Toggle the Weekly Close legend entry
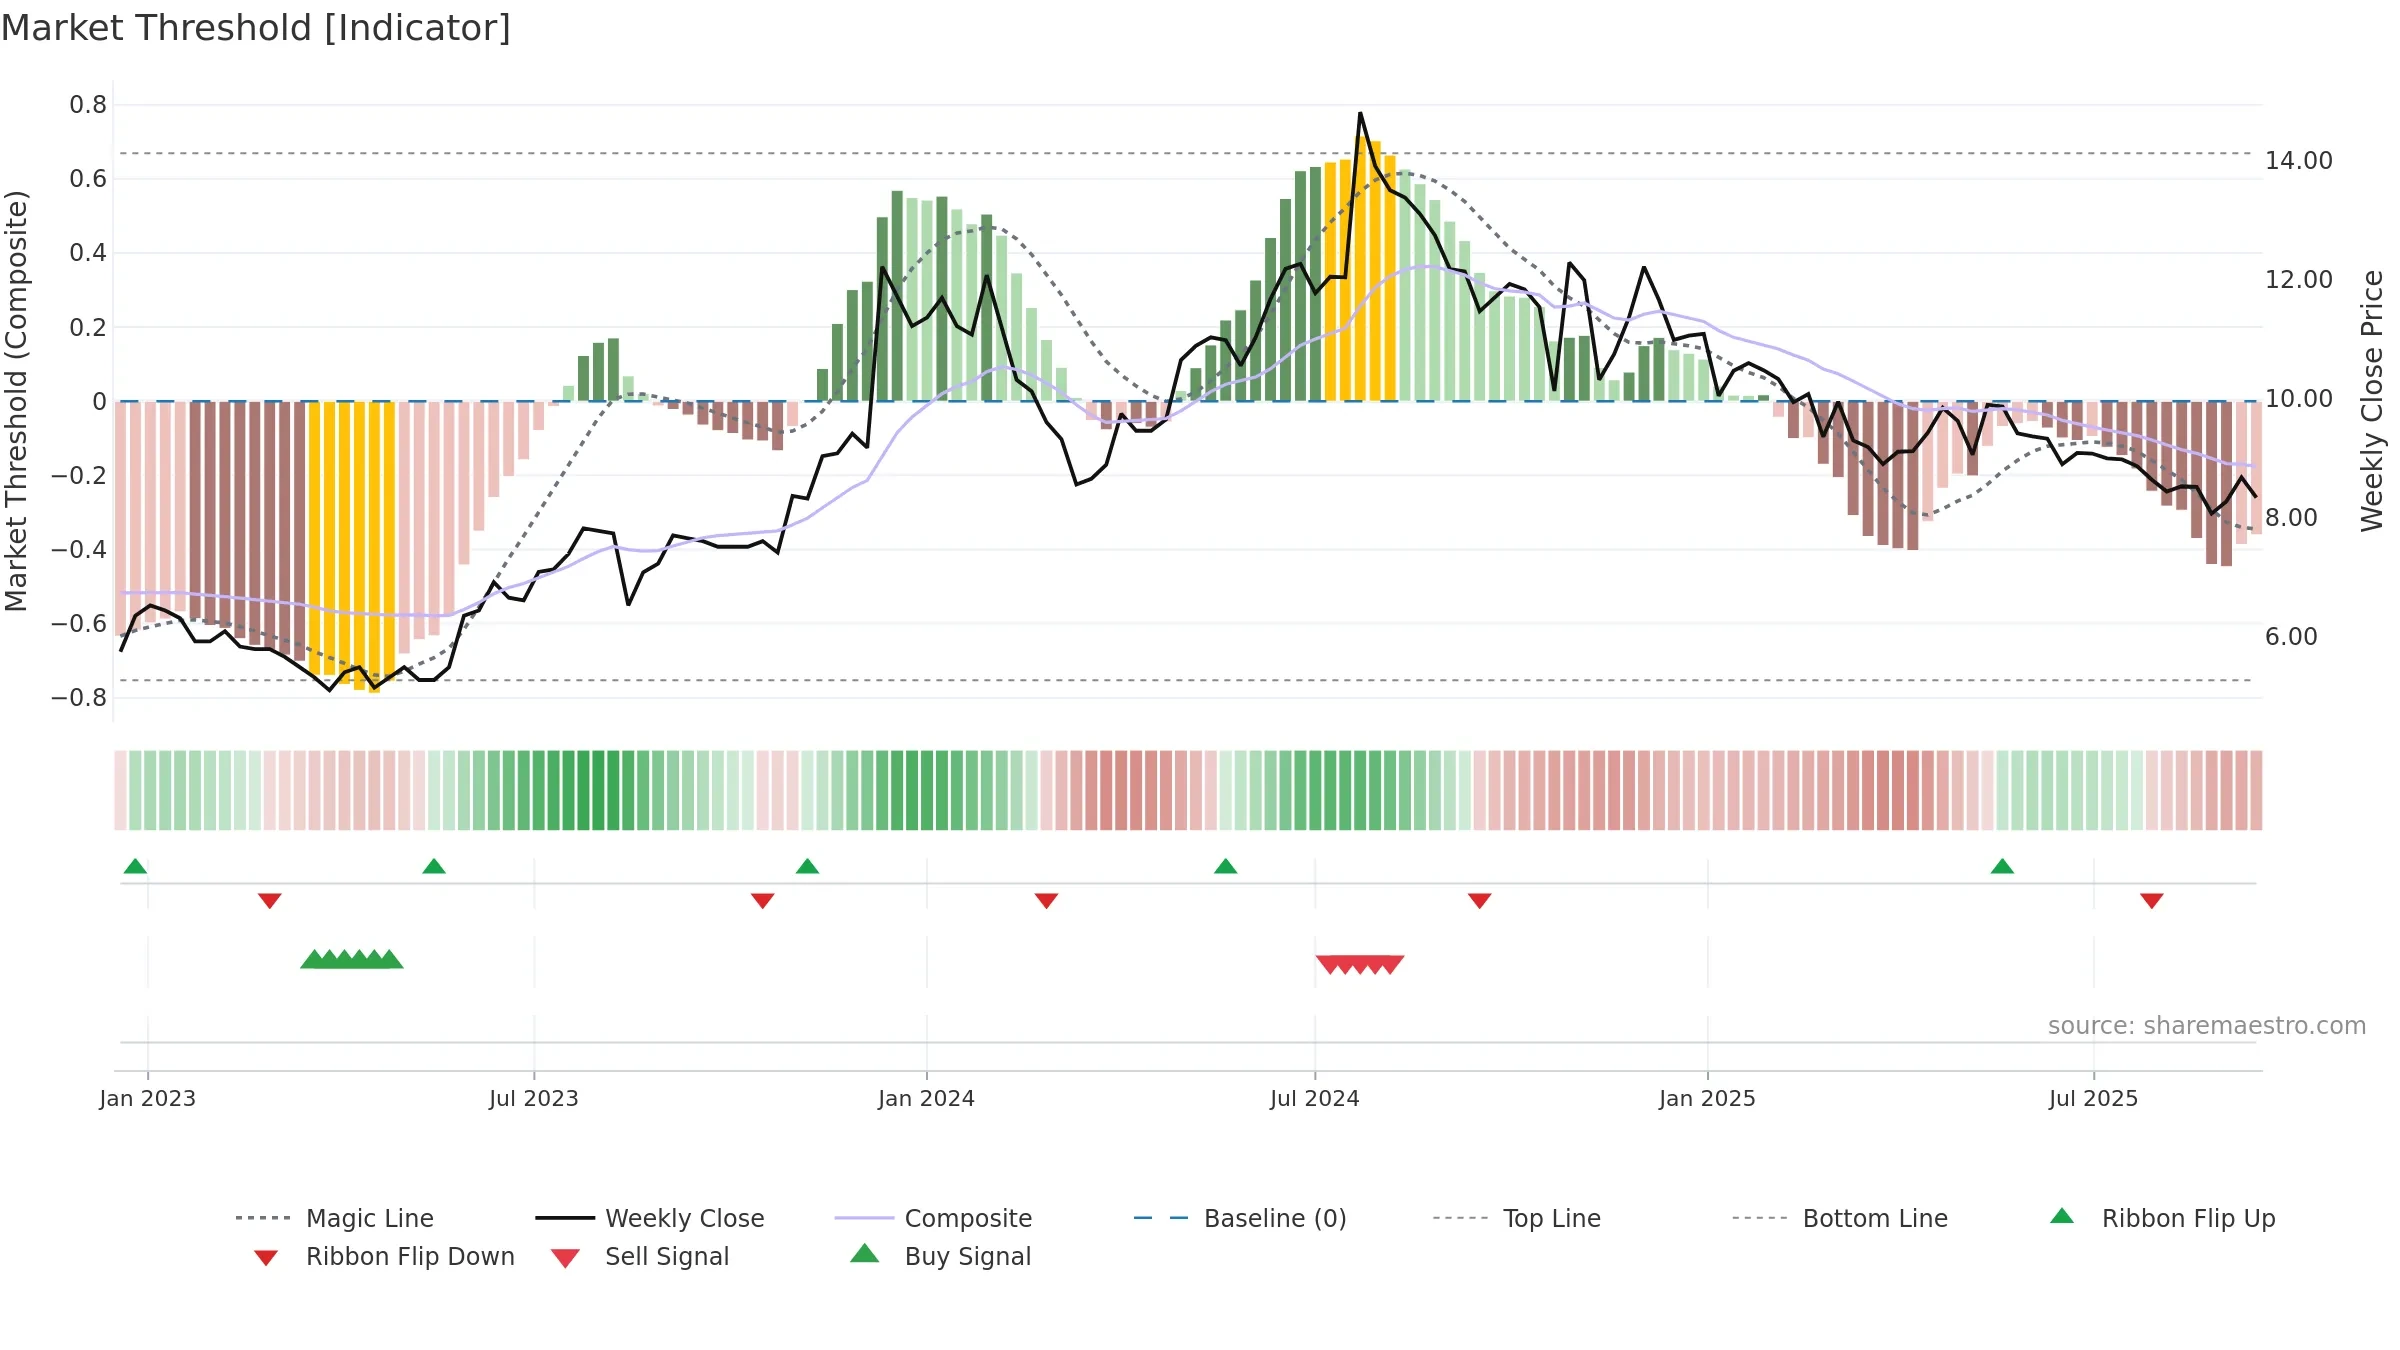 650,1218
